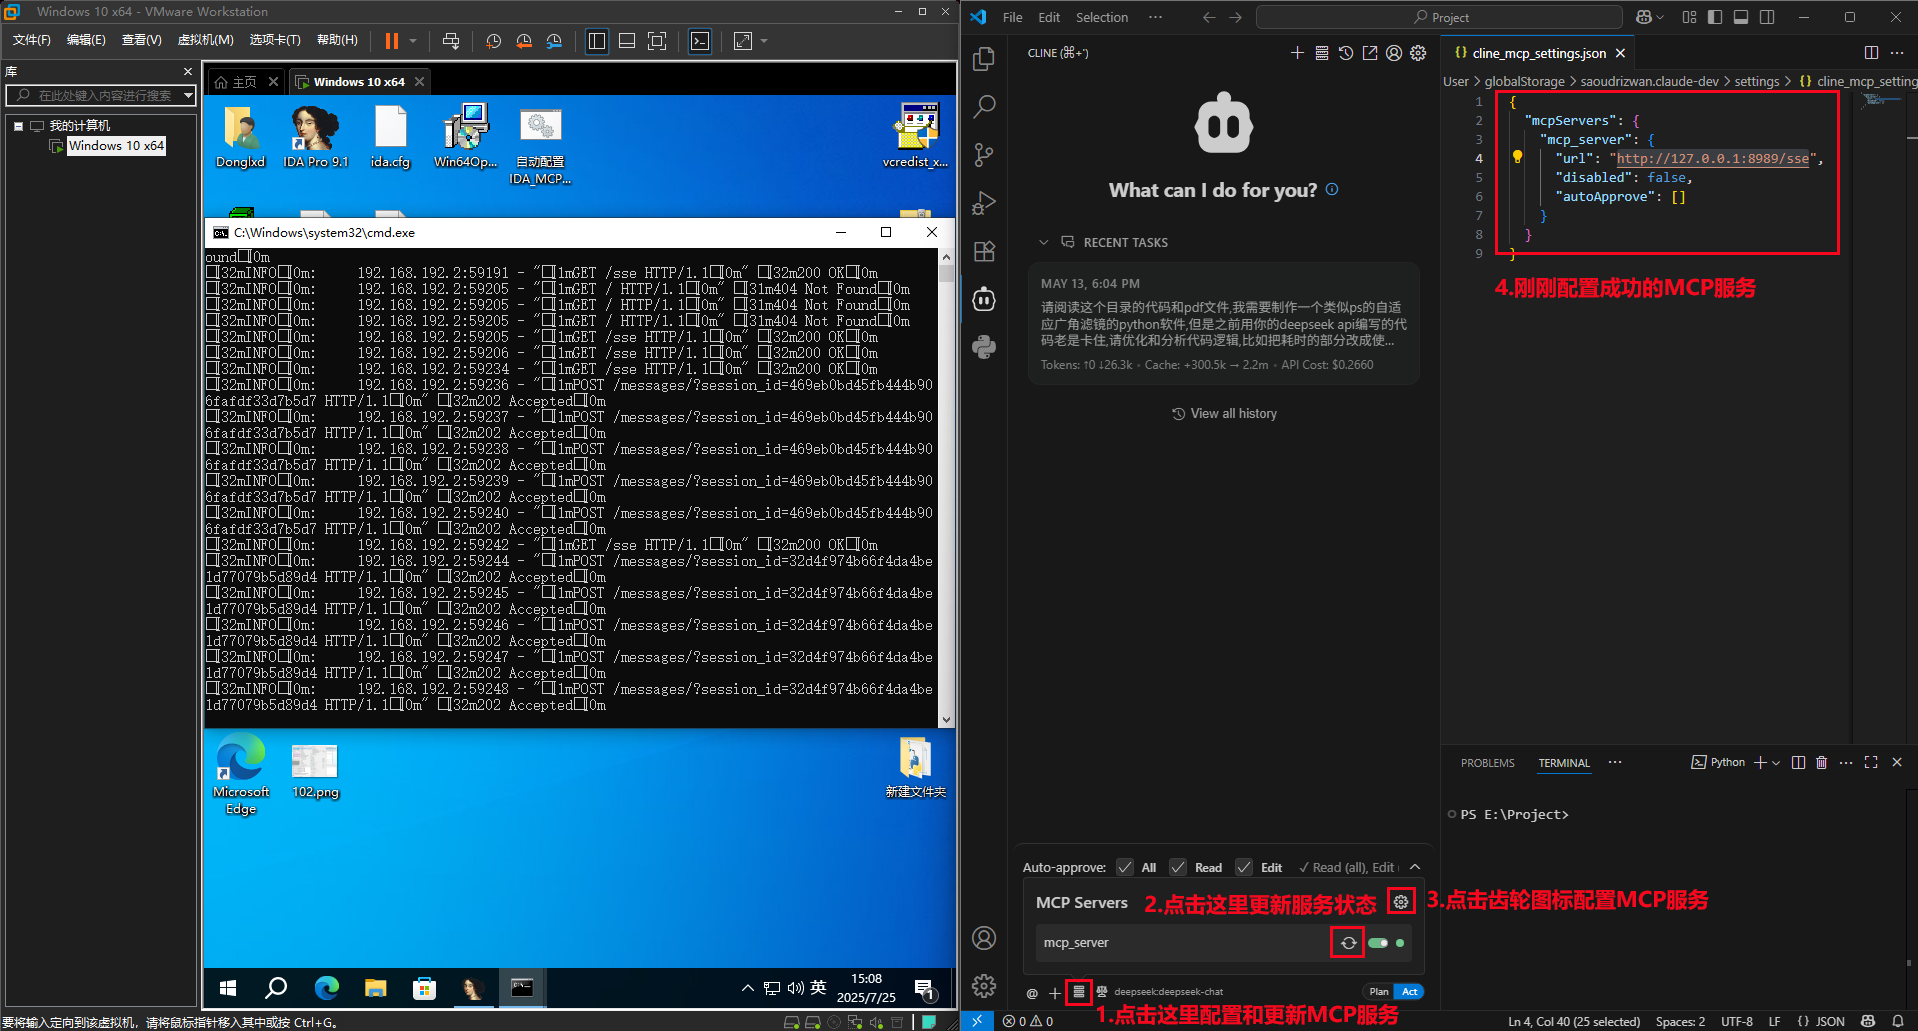Collapse the 我的计算机 tree node
The height and width of the screenshot is (1031, 1918).
click(x=18, y=126)
